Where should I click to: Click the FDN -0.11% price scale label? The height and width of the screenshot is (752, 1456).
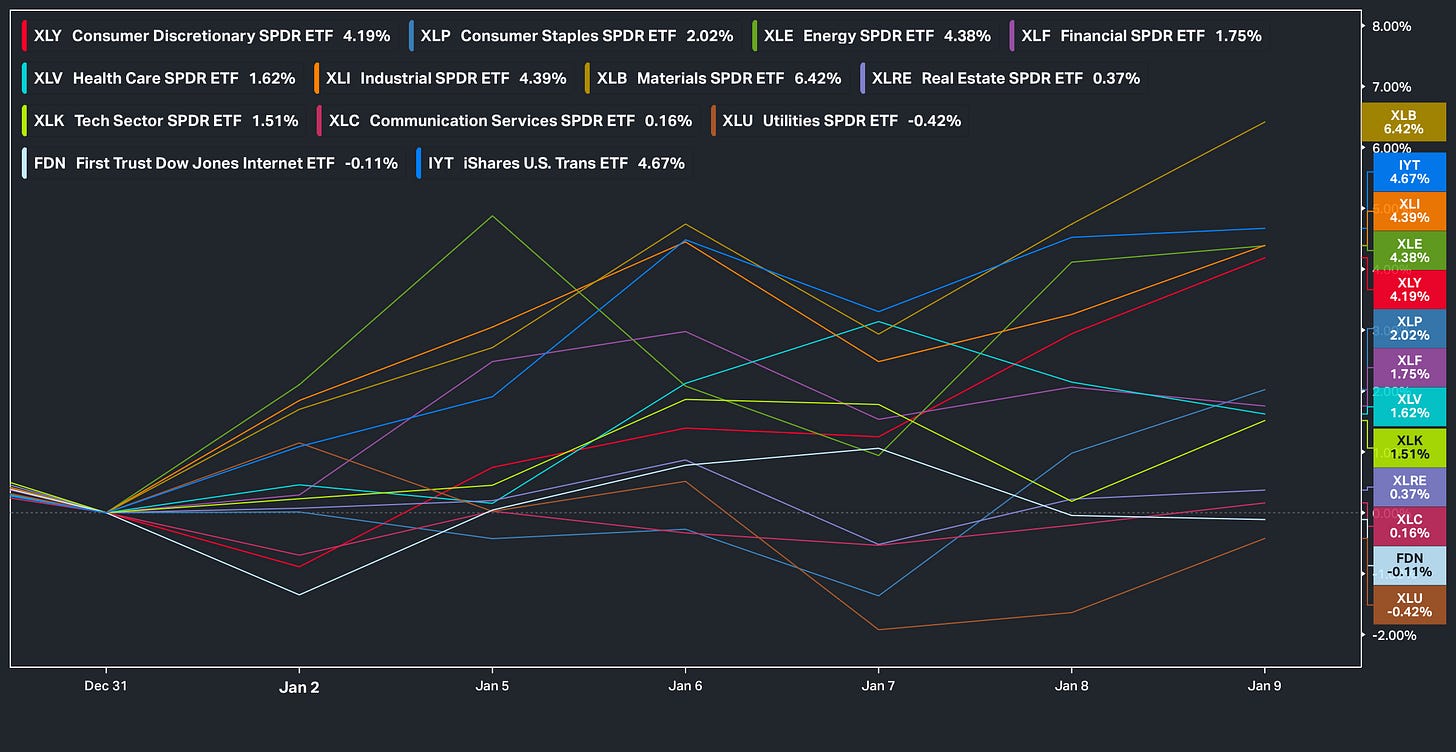(1409, 565)
